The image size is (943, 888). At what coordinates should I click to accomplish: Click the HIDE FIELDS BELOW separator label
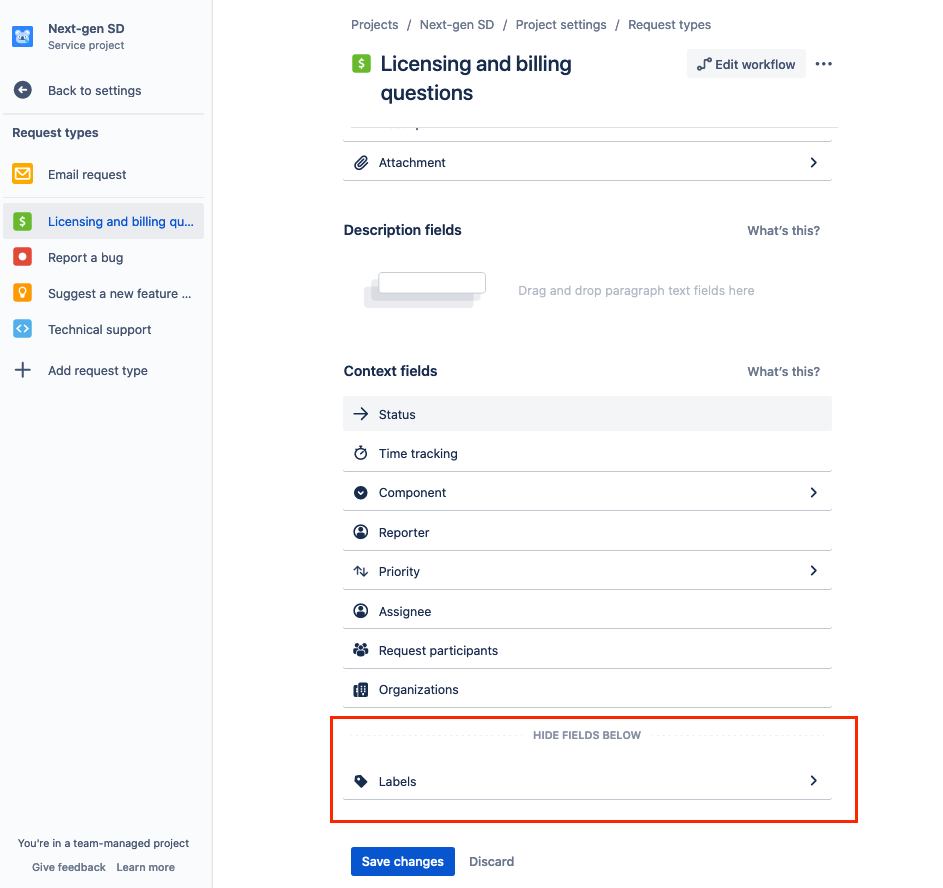(x=587, y=735)
